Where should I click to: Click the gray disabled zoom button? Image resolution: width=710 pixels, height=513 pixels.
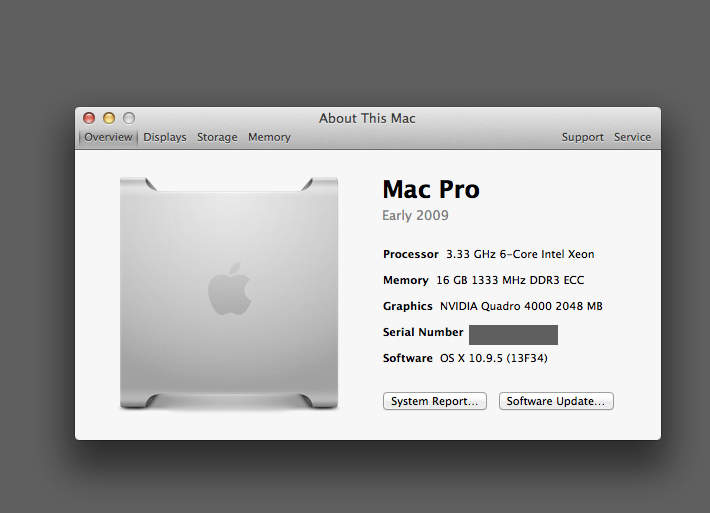coord(129,118)
